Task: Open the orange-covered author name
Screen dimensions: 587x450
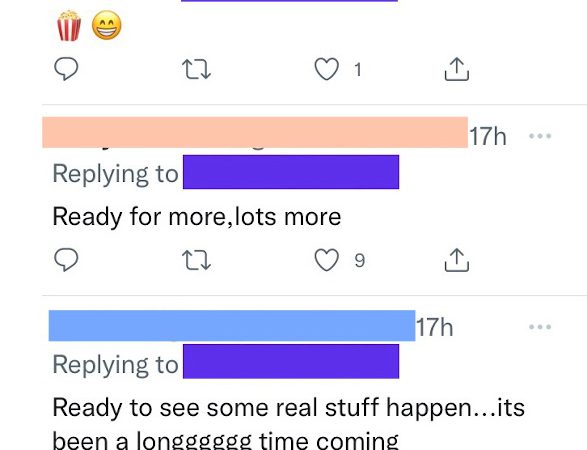Action: tap(255, 133)
